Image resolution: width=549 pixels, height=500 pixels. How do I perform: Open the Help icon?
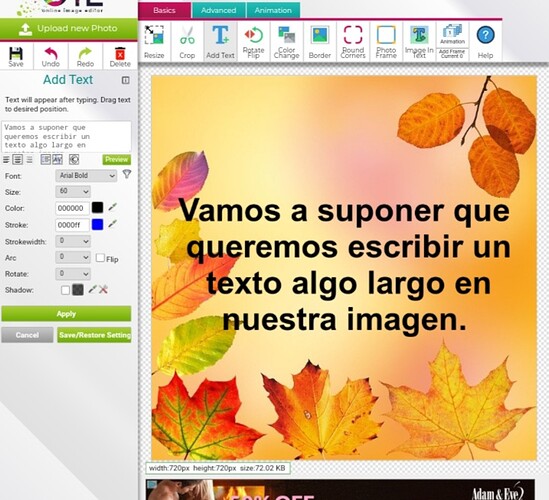click(485, 41)
